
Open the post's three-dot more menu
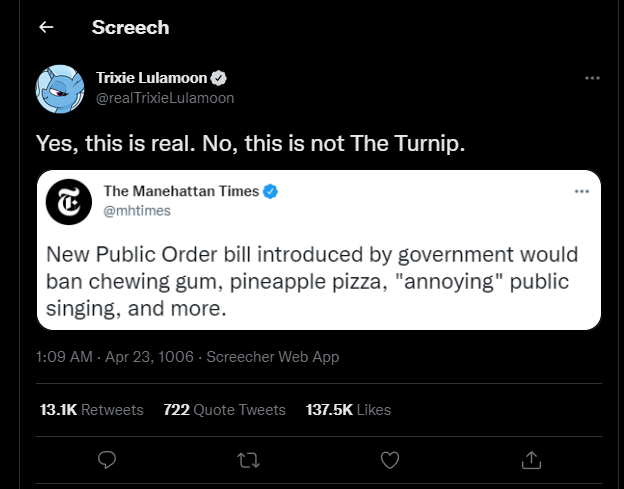coord(592,78)
